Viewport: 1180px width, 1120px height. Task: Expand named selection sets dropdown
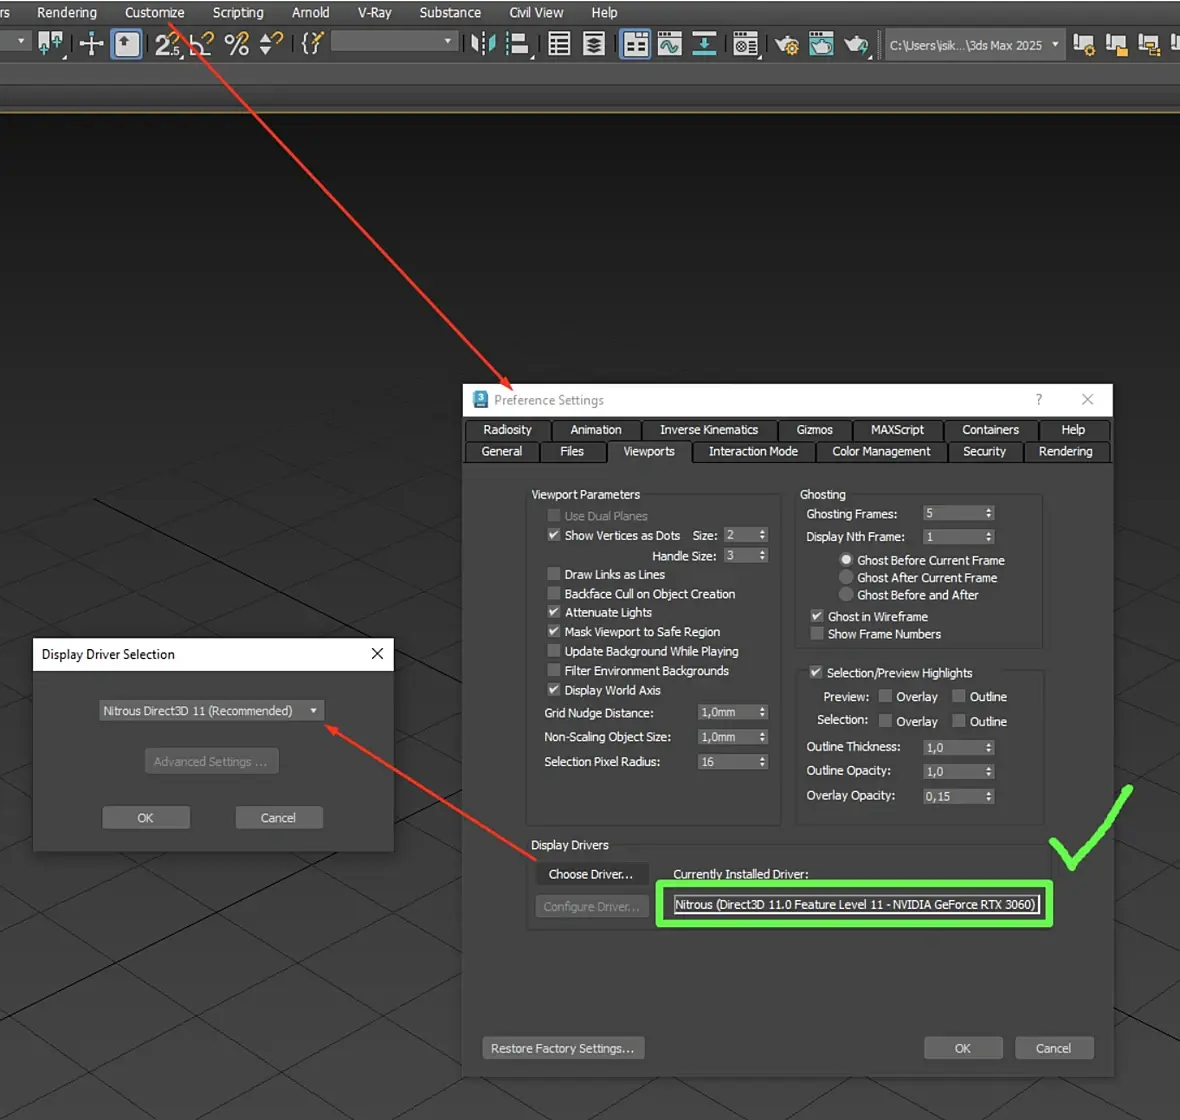coord(447,41)
